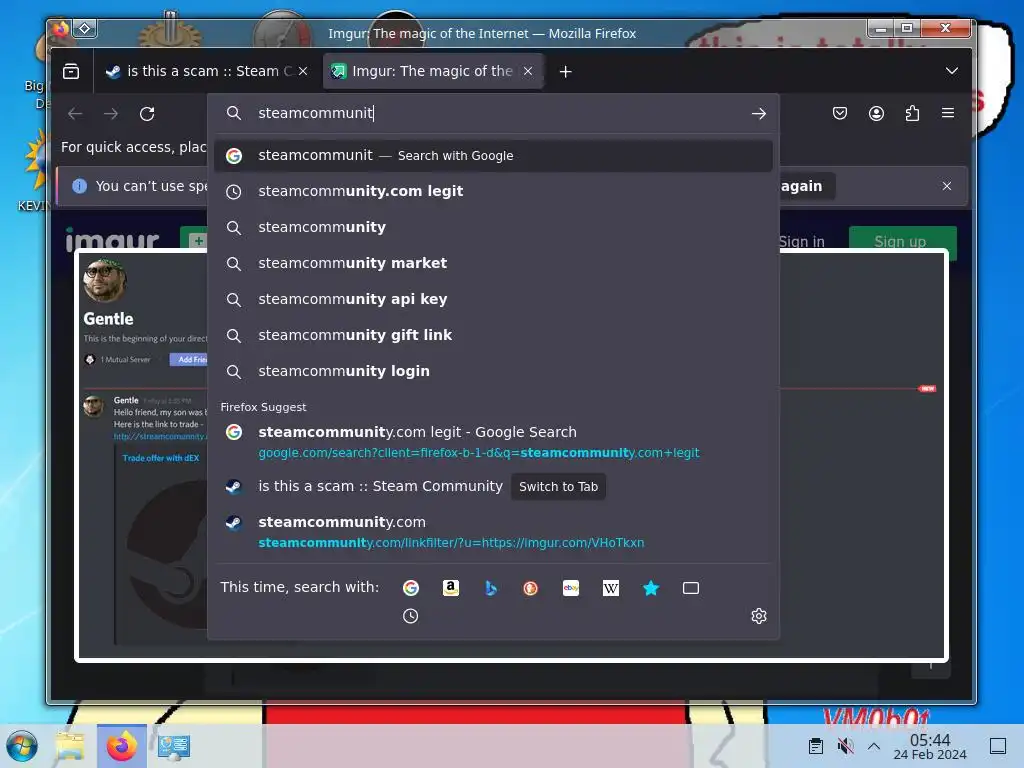Image resolution: width=1024 pixels, height=768 pixels.
Task: Go forward with the forward arrow
Action: [x=111, y=114]
